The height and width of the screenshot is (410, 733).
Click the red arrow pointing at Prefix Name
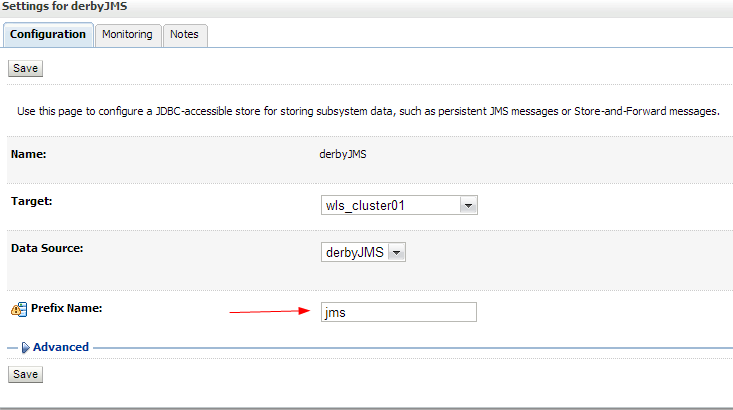point(270,311)
